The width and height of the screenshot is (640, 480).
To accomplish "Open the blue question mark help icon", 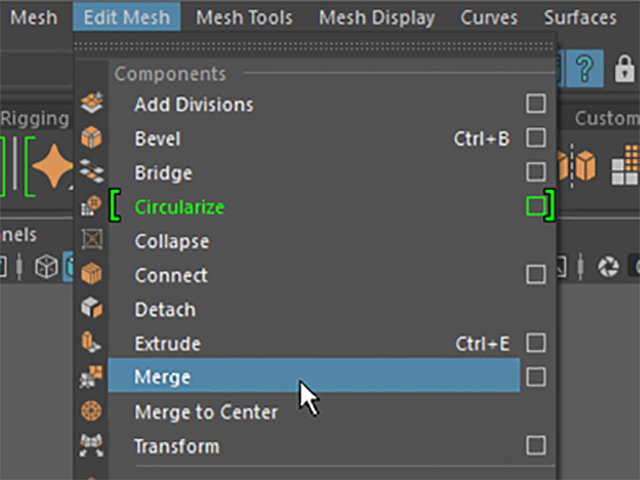I will pyautogui.click(x=584, y=68).
